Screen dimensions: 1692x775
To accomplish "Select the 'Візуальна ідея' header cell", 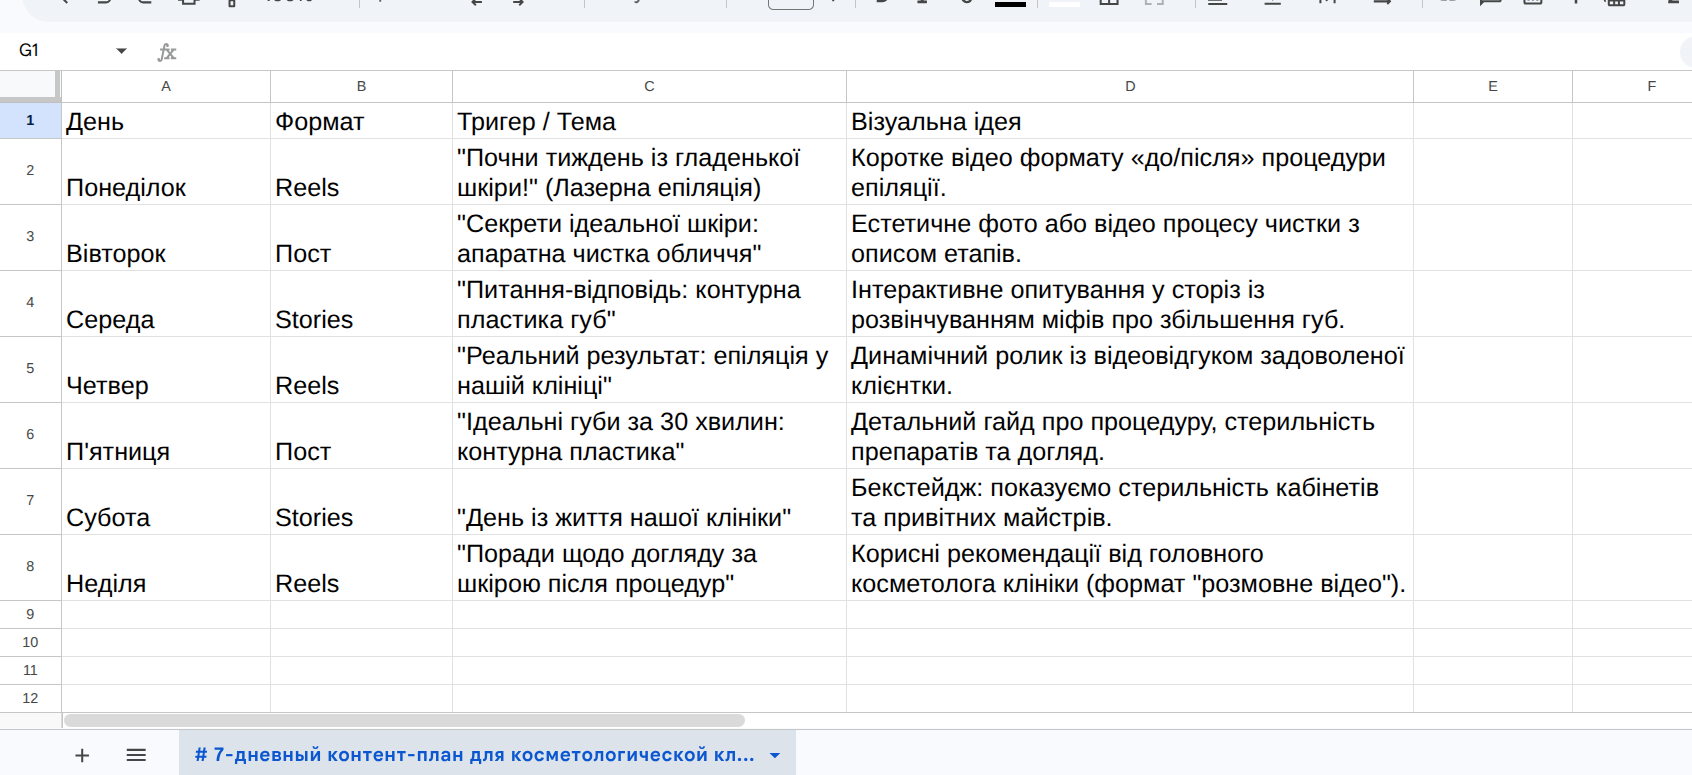I will pyautogui.click(x=1130, y=121).
